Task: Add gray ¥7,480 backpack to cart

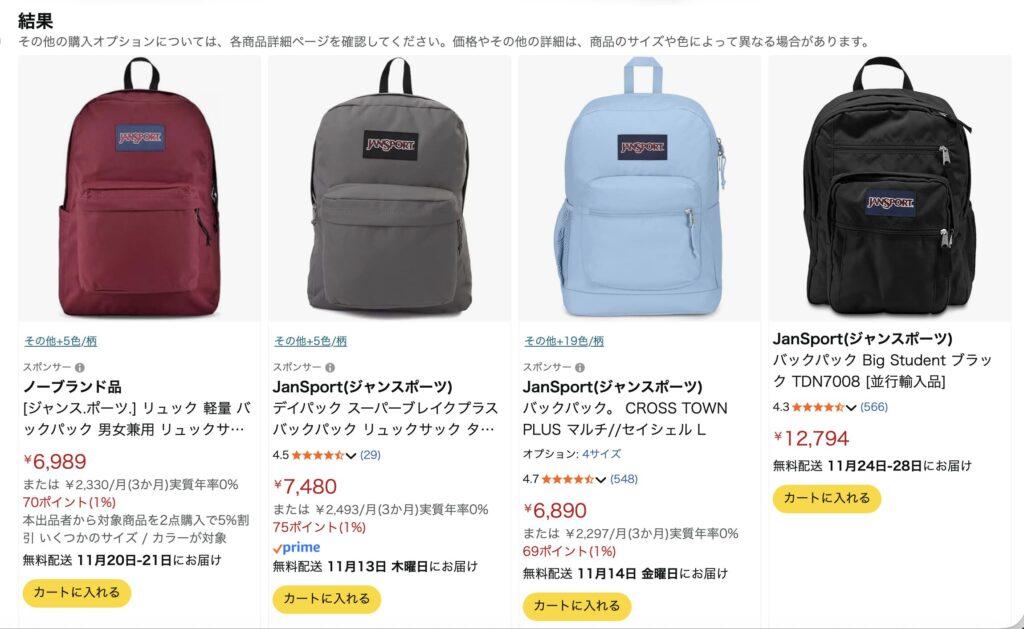Action: coord(327,599)
